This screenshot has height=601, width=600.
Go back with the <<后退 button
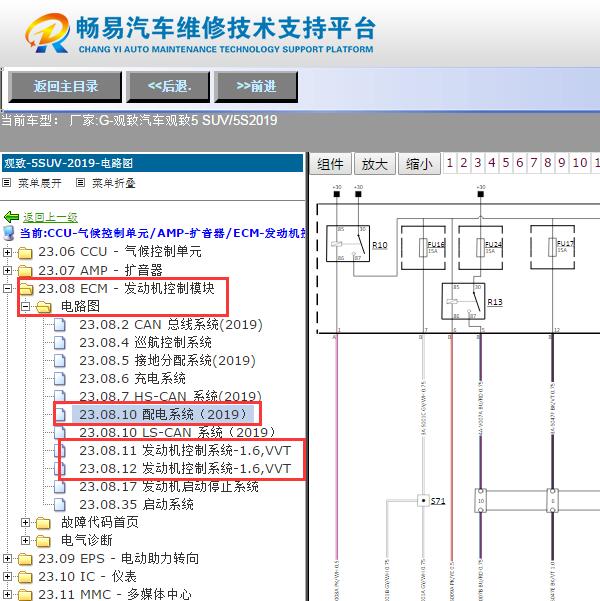168,87
